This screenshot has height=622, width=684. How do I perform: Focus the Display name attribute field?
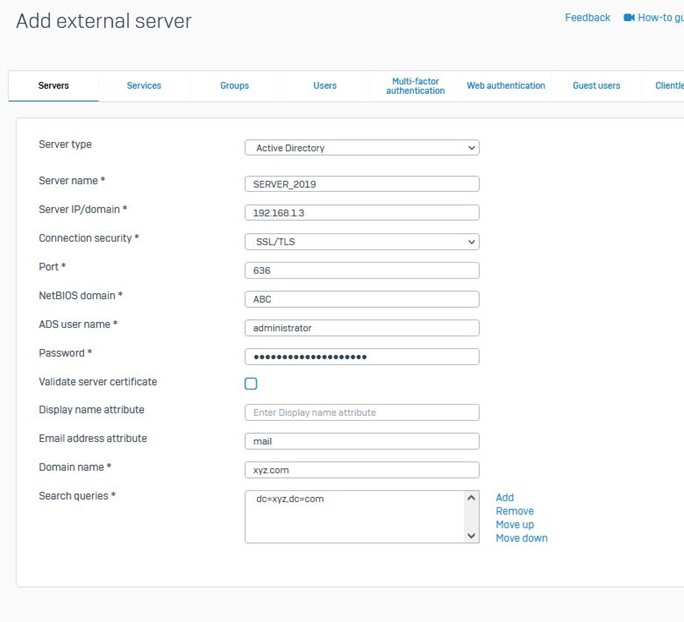point(361,413)
